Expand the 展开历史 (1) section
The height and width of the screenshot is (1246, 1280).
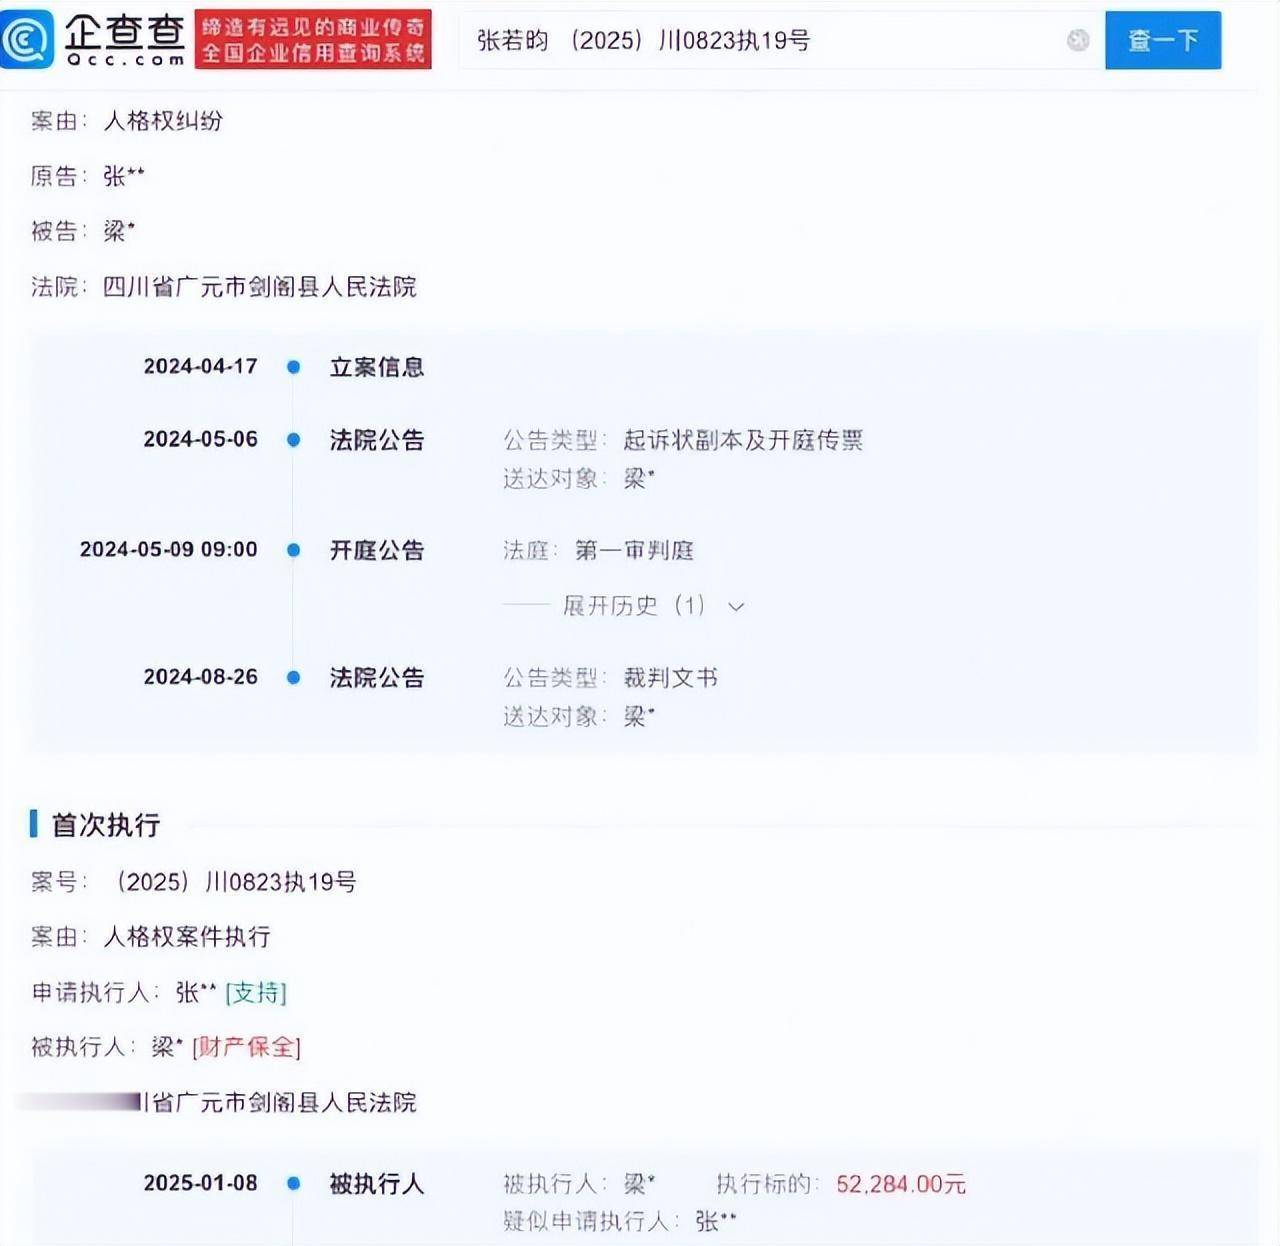point(634,606)
